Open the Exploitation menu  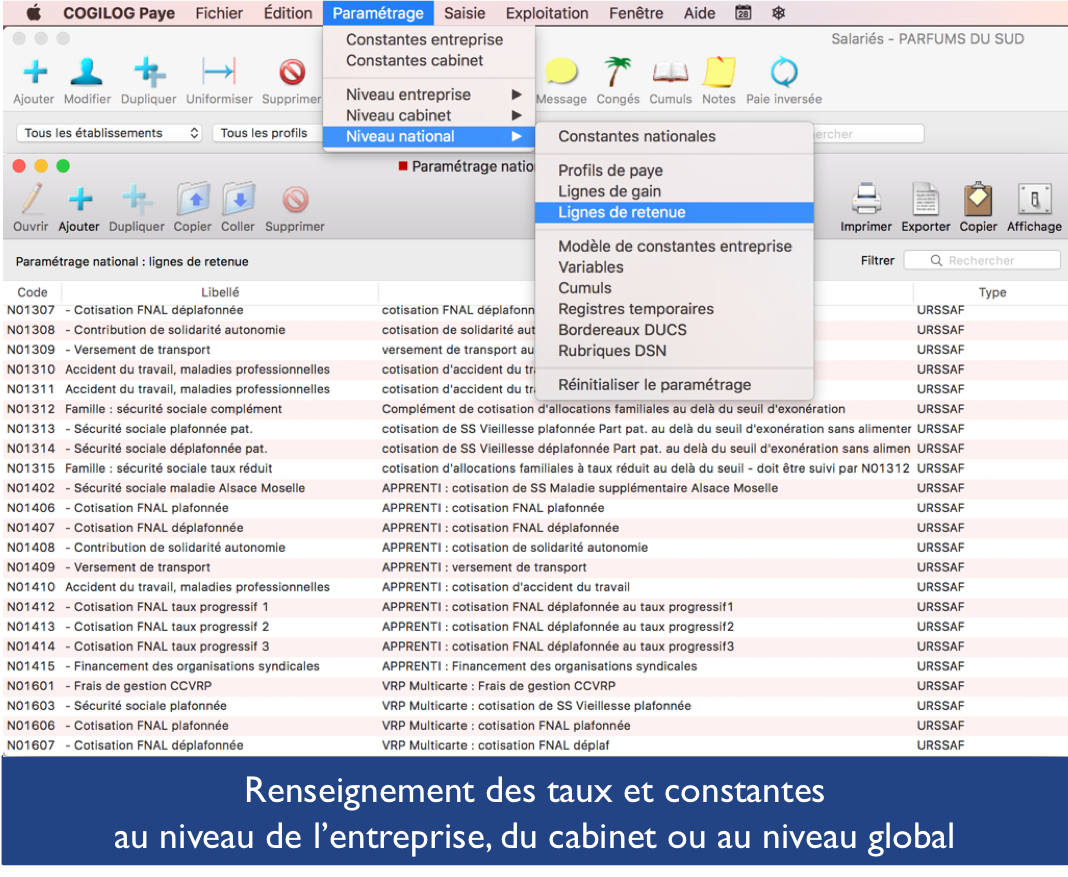click(547, 13)
